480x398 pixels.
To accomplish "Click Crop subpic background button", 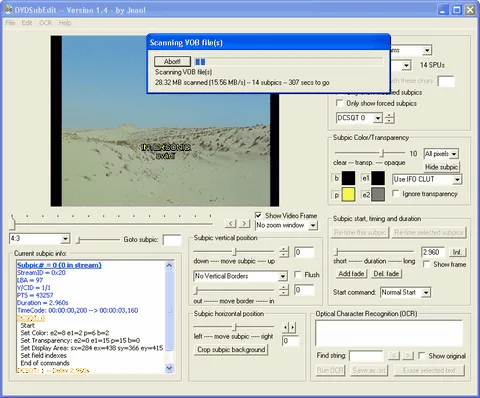I will [231, 350].
